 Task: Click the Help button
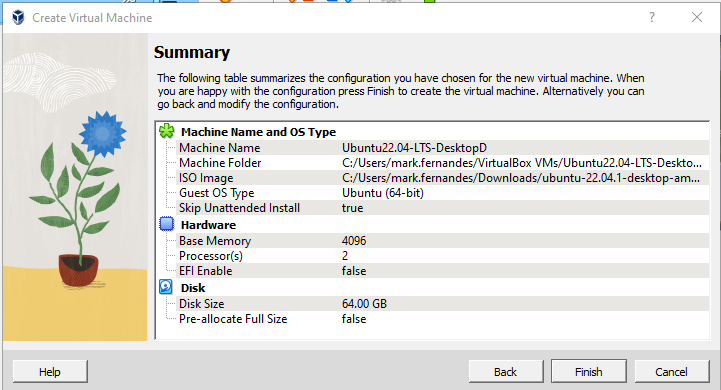click(50, 372)
